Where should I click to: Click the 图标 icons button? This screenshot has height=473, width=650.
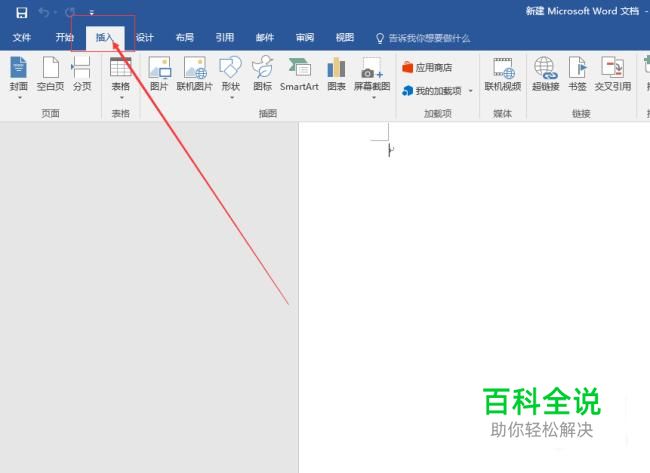point(262,74)
